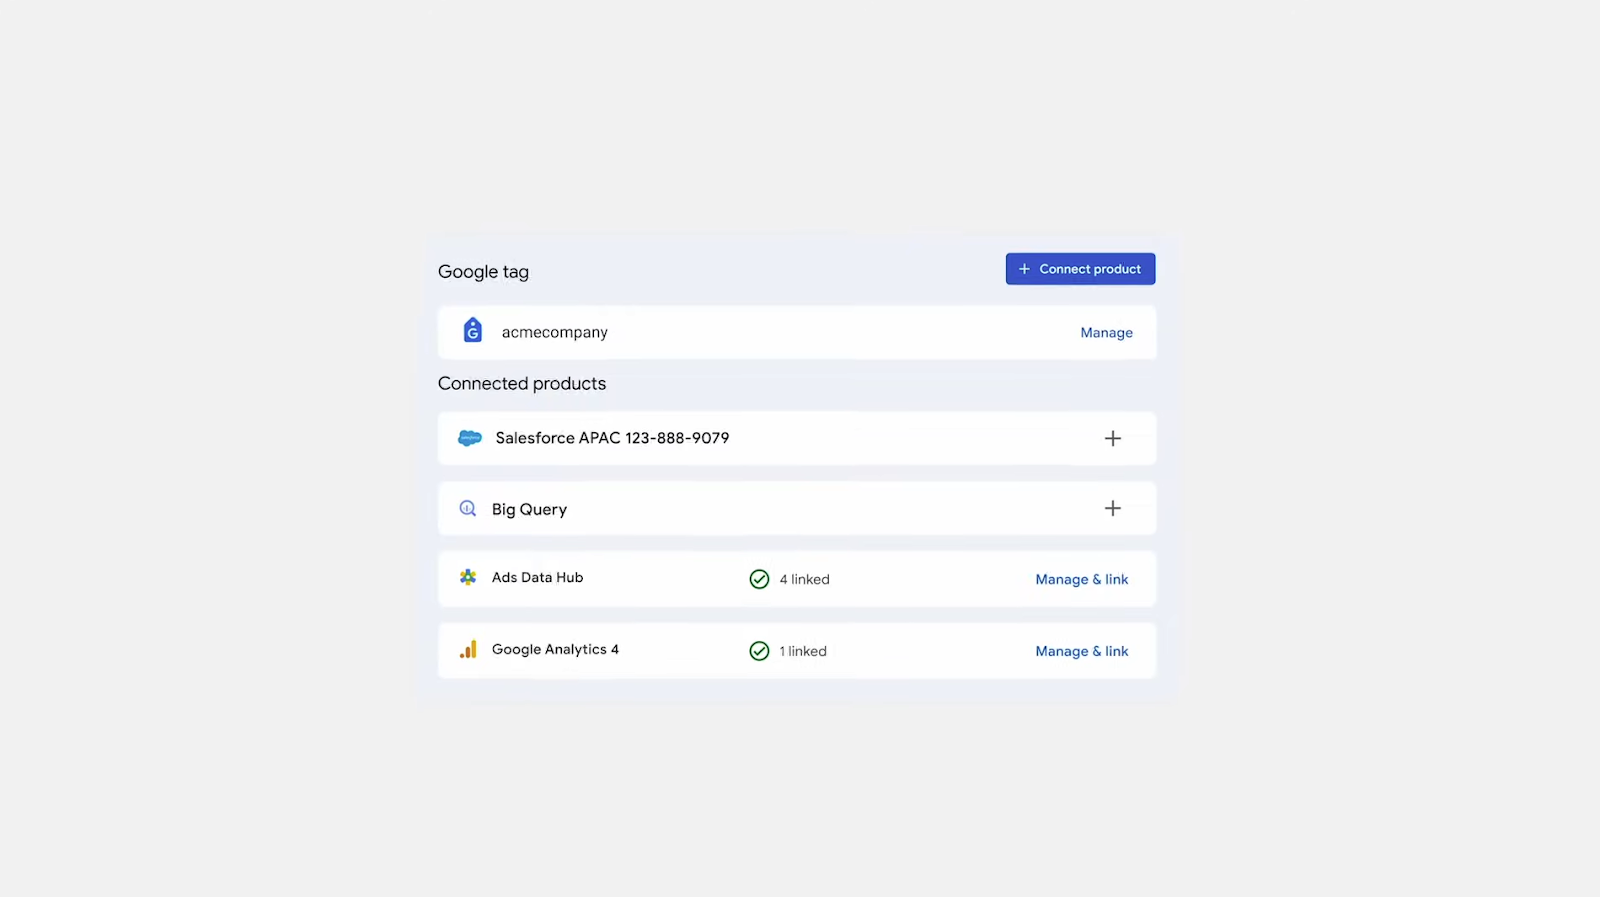This screenshot has width=1600, height=897.
Task: Click the Ads Data Hub logo icon
Action: (x=468, y=577)
